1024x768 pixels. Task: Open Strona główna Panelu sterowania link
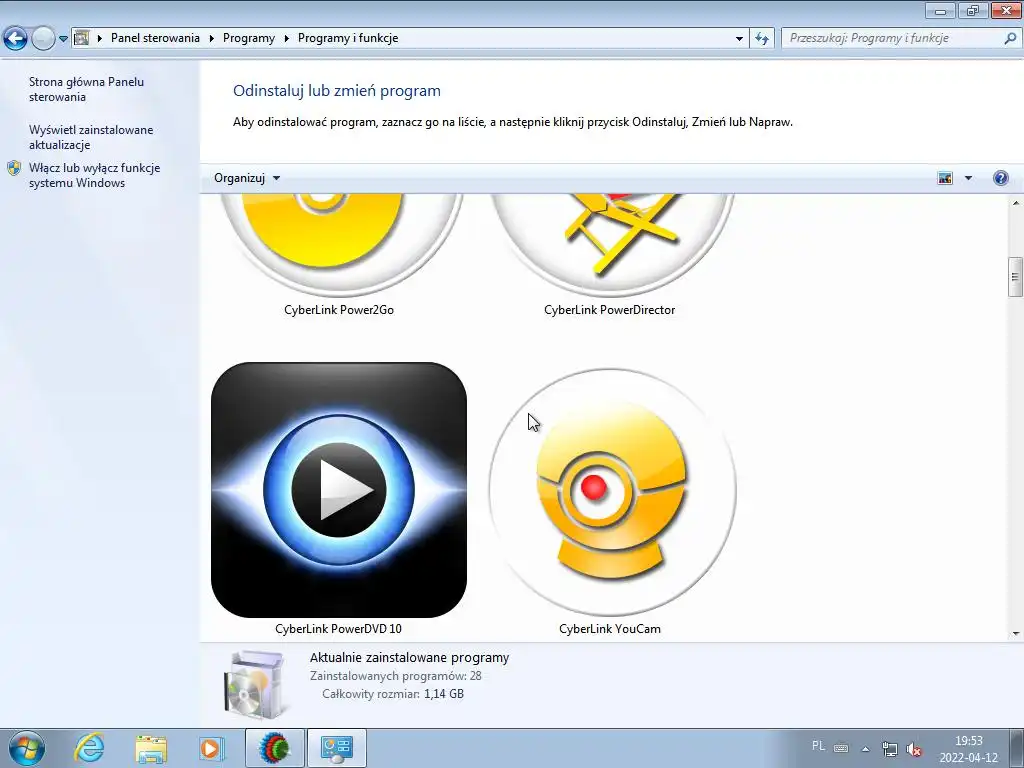pyautogui.click(x=86, y=89)
